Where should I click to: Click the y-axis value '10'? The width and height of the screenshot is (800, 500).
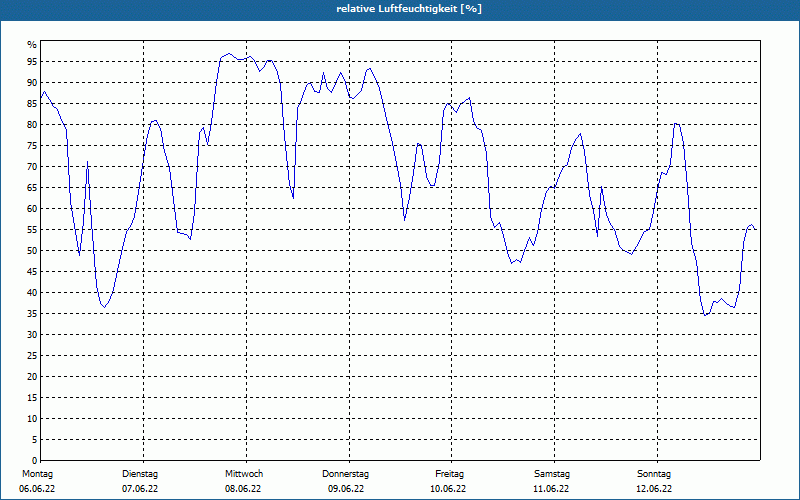tap(32, 418)
